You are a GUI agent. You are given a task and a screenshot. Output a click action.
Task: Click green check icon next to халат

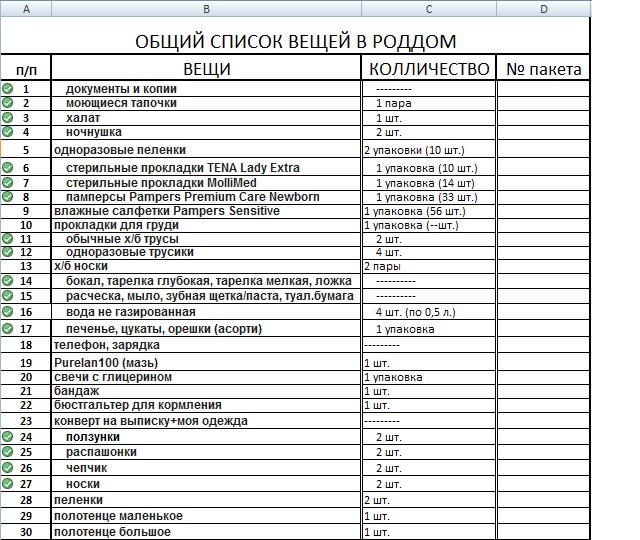coord(7,118)
